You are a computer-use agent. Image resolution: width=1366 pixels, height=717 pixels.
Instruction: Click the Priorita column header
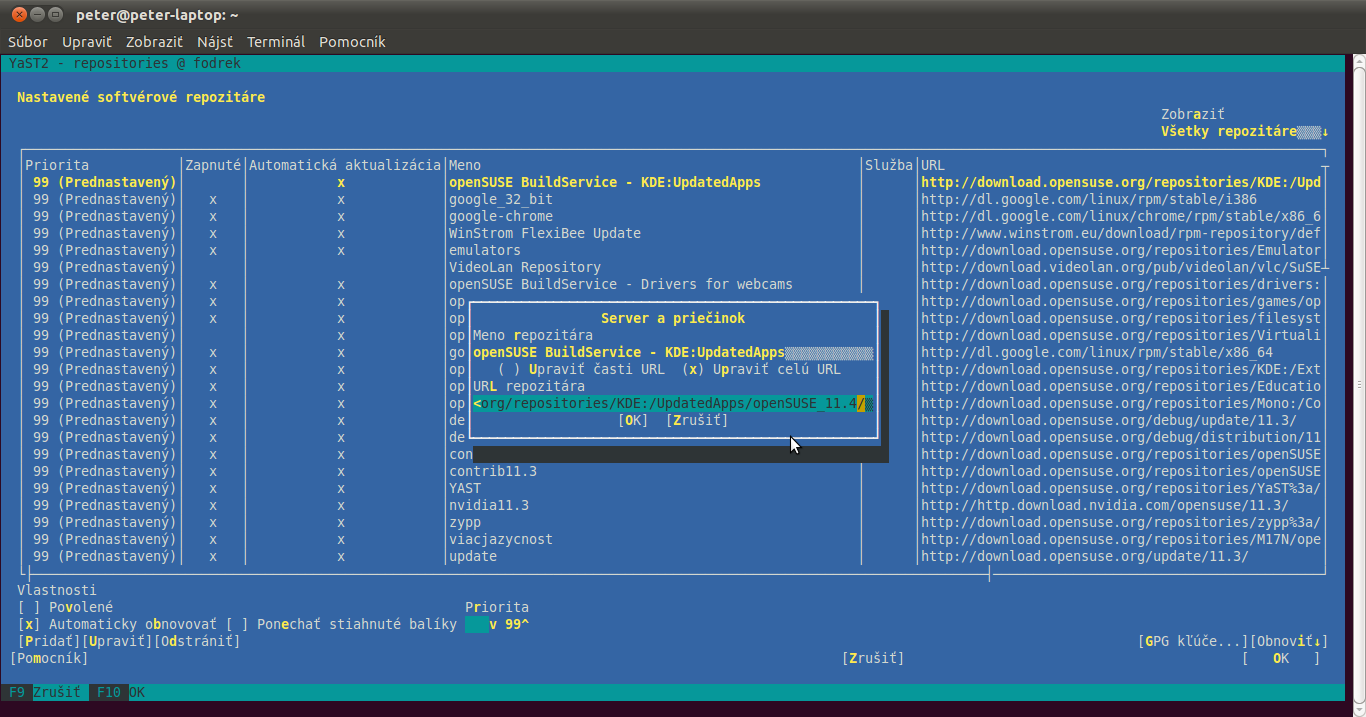pos(57,165)
